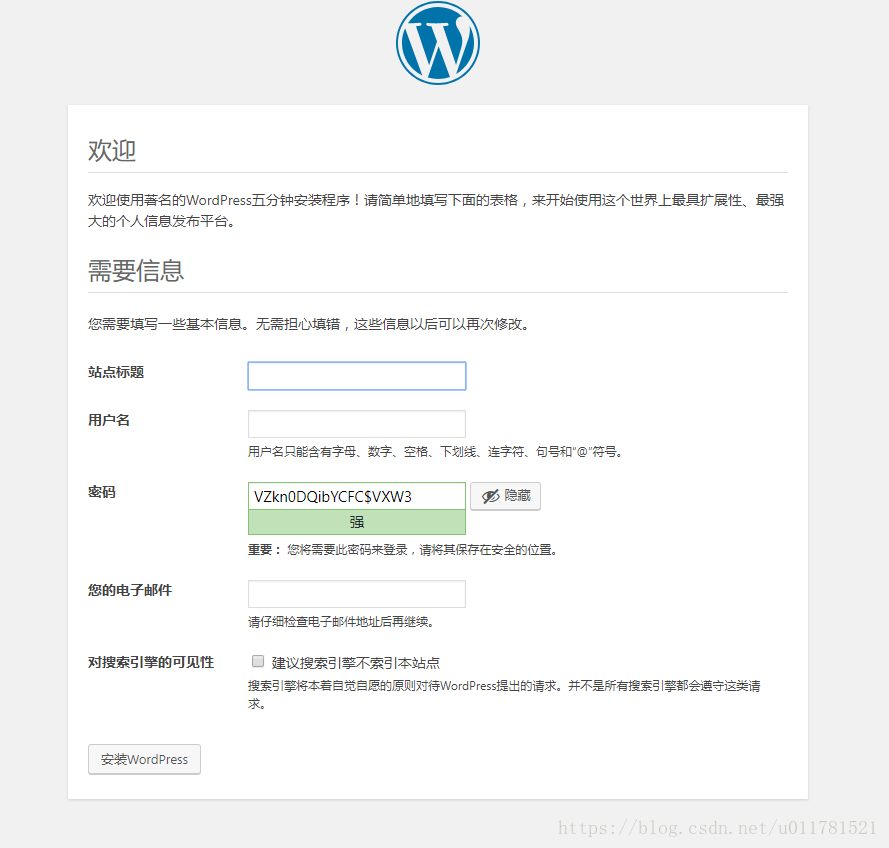This screenshot has height=848, width=889.
Task: Click the 对搜索引擎的可见性 label
Action: point(151,662)
